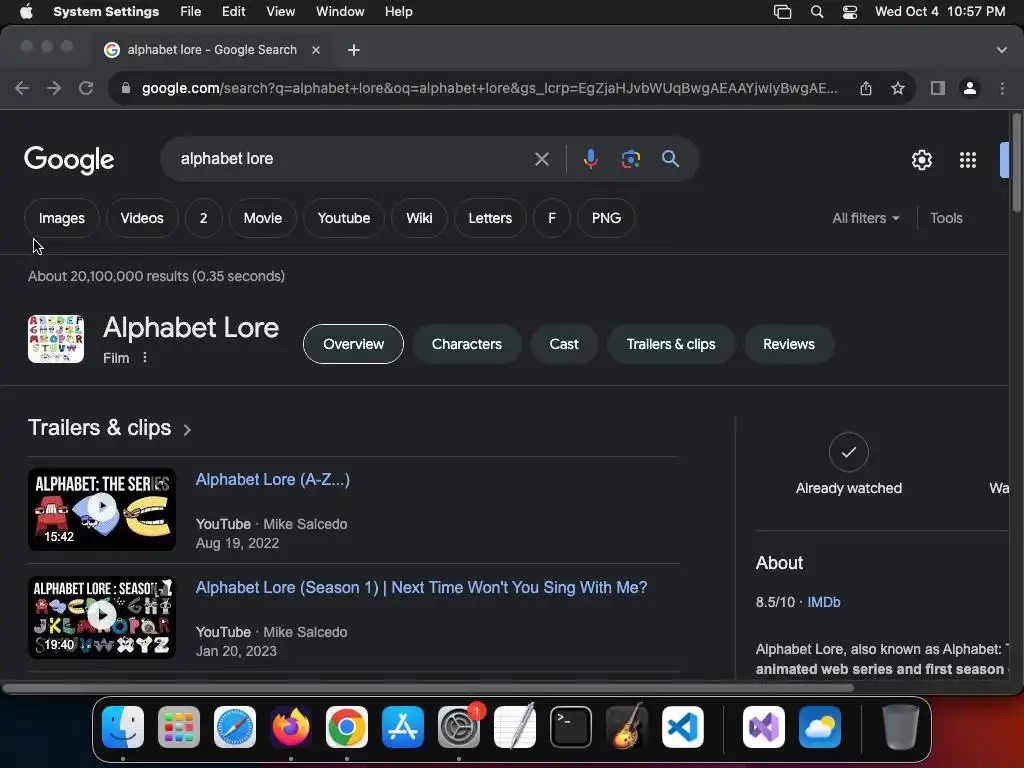Open Launchpad from the Dock
Viewport: 1024px width, 768px height.
point(179,727)
